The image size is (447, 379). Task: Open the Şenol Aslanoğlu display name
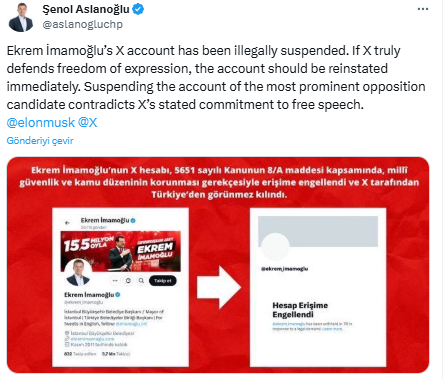pos(86,9)
